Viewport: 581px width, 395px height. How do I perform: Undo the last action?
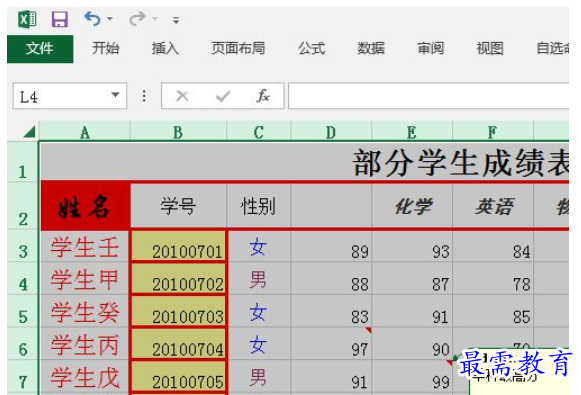[92, 19]
